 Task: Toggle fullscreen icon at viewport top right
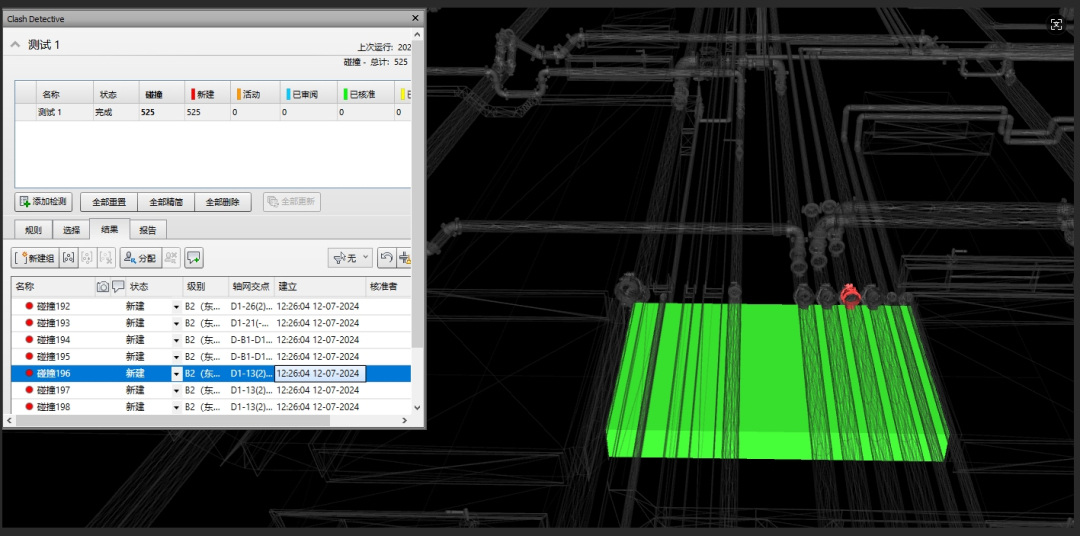[1056, 25]
